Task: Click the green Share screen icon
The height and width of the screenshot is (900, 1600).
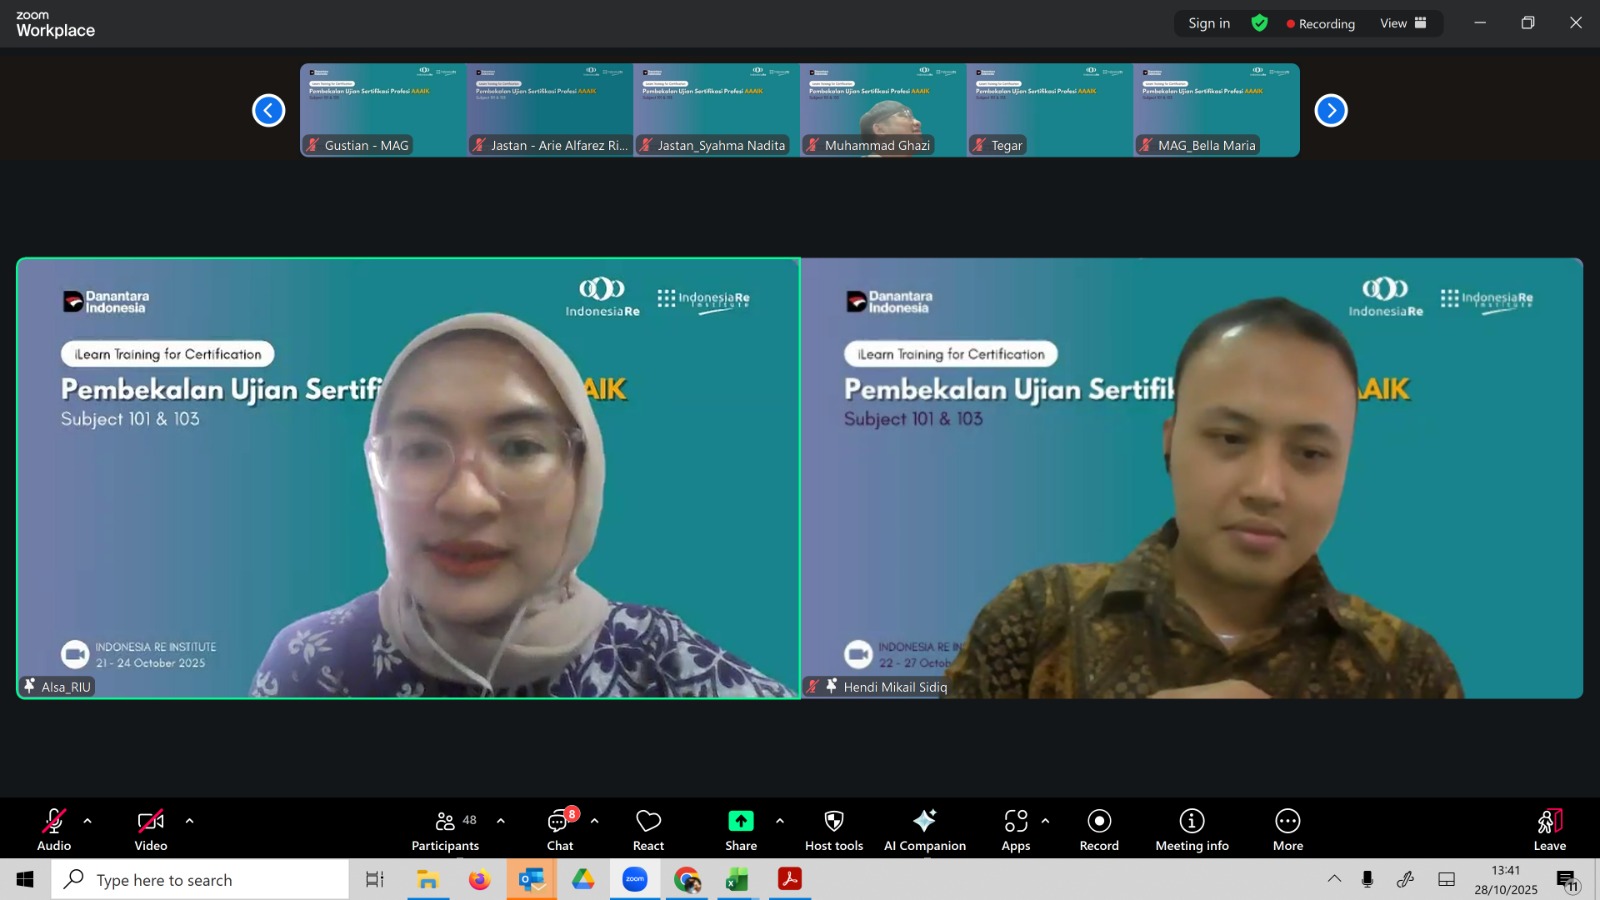Action: [740, 821]
